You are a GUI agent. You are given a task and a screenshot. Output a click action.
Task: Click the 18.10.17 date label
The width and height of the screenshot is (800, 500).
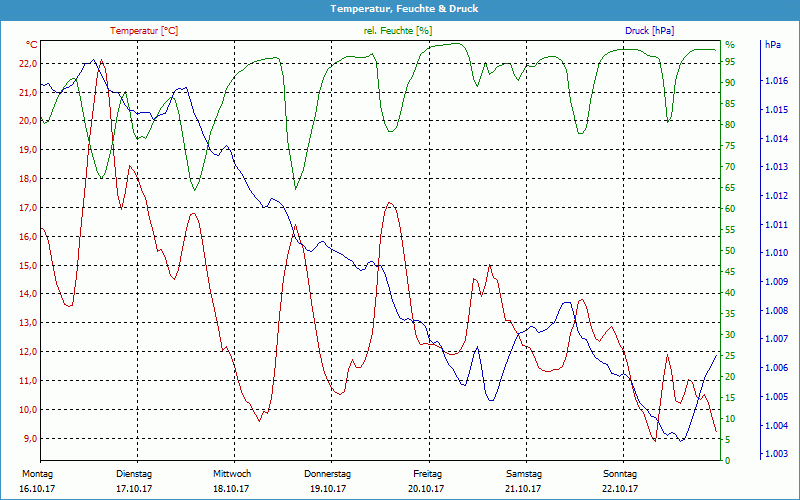click(231, 489)
